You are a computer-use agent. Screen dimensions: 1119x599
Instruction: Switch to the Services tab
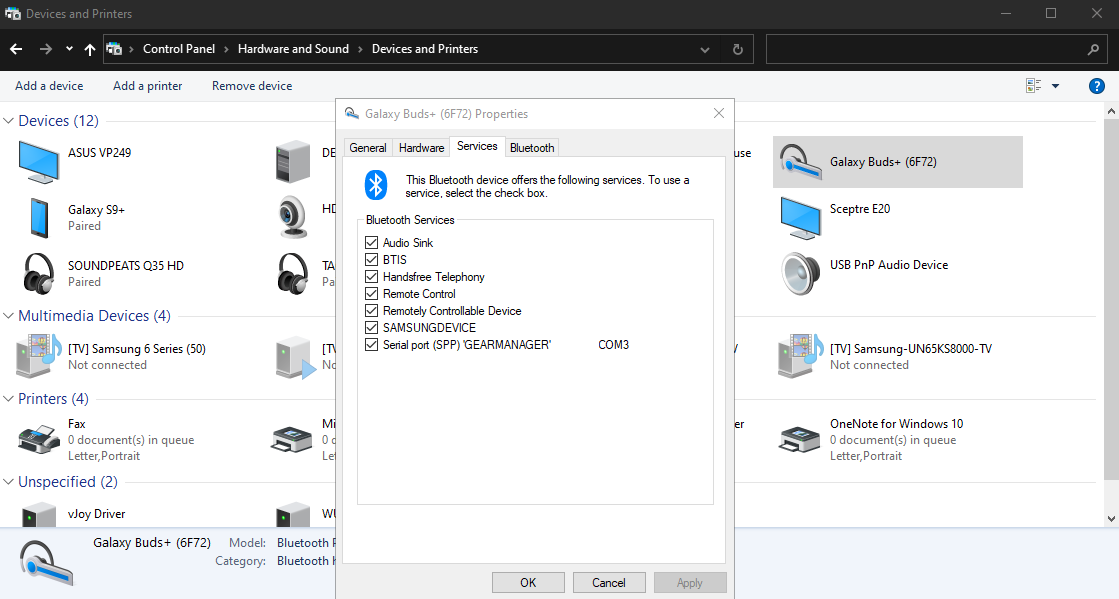pos(477,146)
